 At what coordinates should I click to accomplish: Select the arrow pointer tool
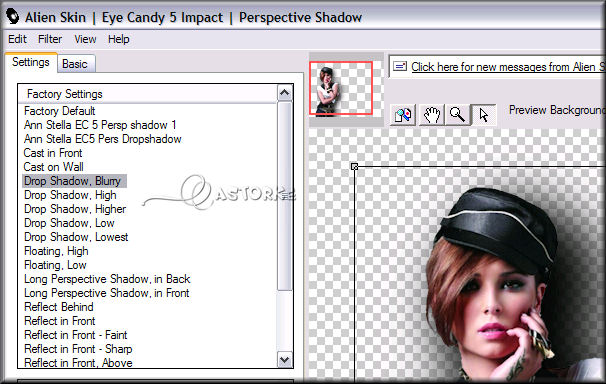(x=483, y=115)
